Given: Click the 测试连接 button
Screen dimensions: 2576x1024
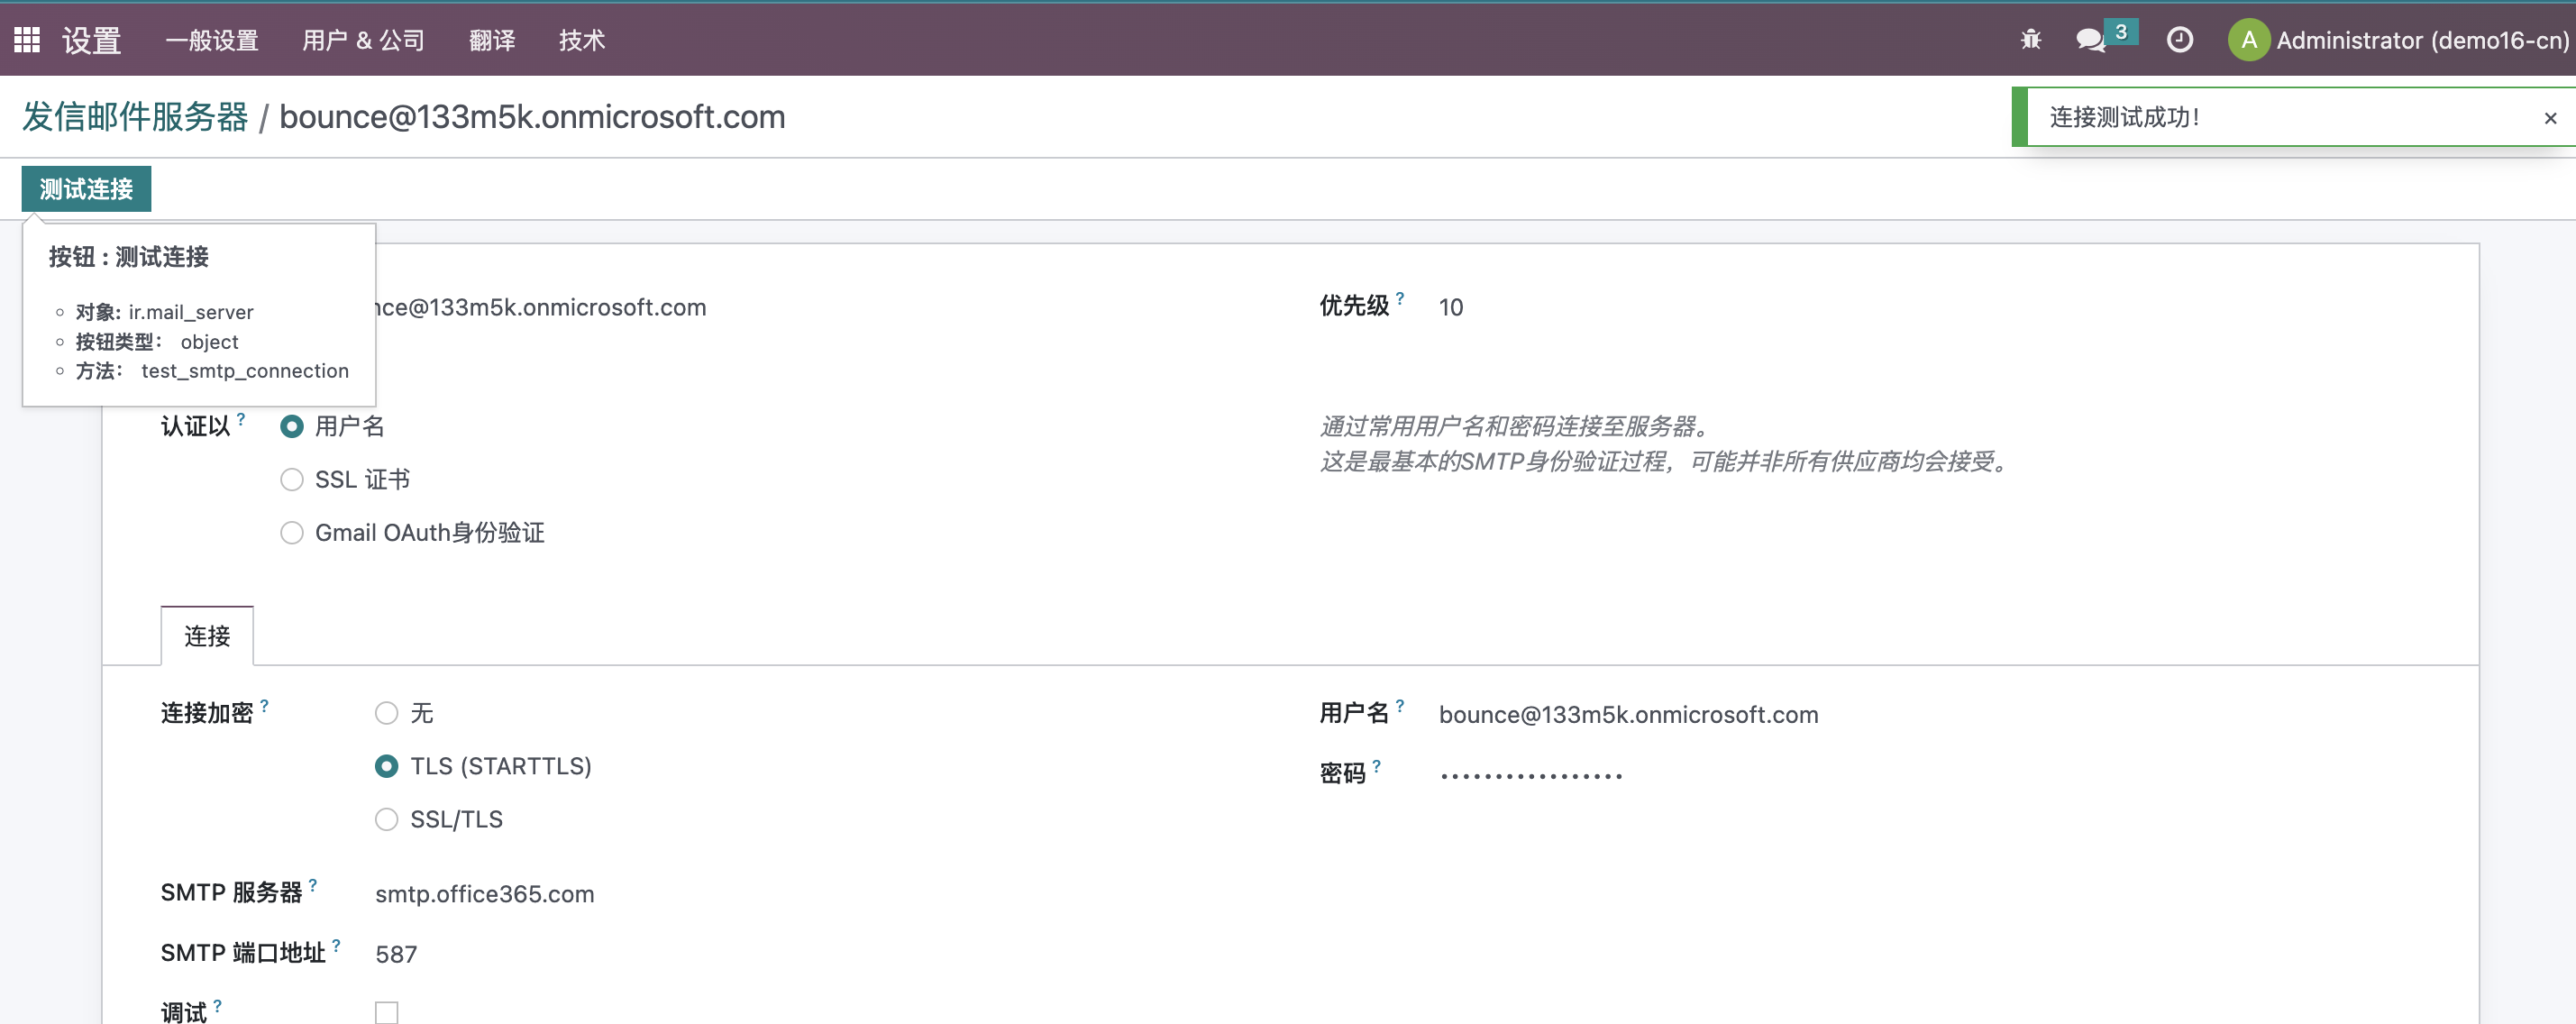Looking at the screenshot, I should click(x=86, y=189).
